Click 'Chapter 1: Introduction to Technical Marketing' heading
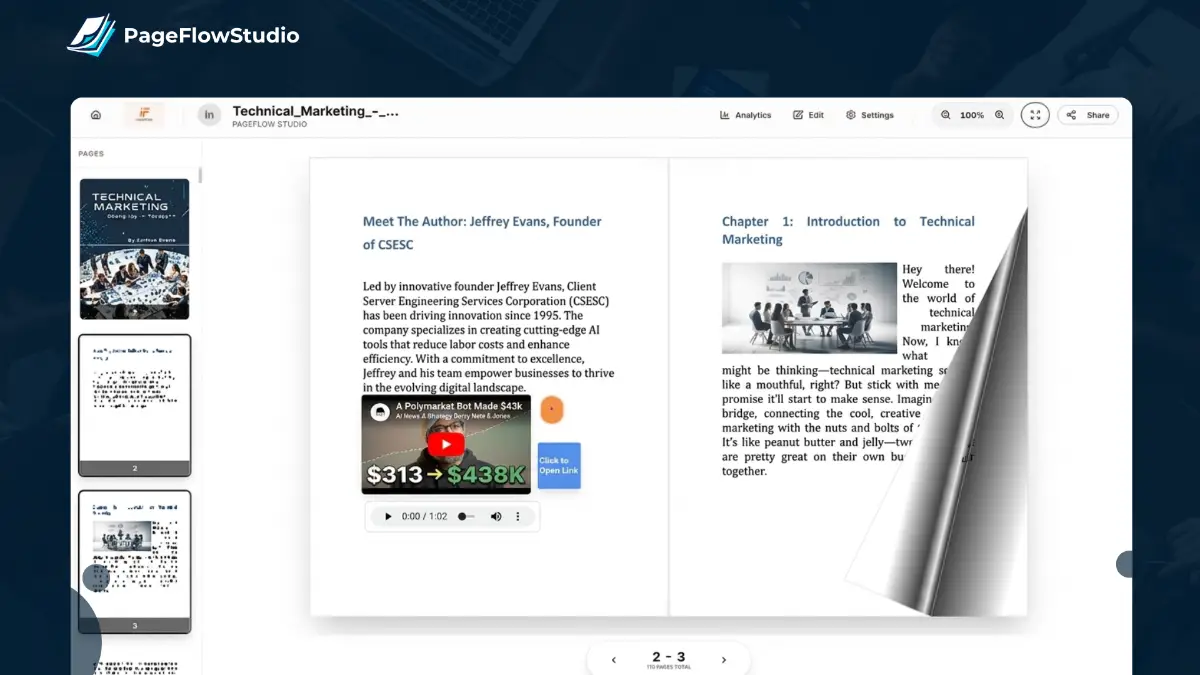The height and width of the screenshot is (675, 1200). [848, 230]
